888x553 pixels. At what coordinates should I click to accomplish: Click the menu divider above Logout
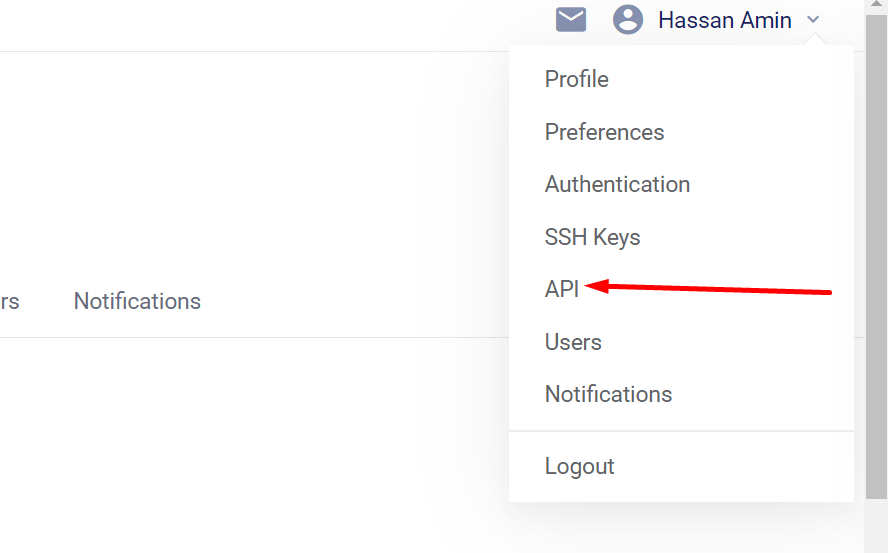[x=681, y=431]
